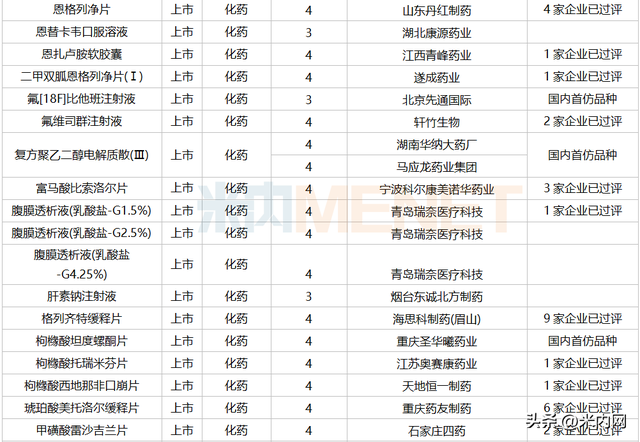Select the cell 恩替卡韦口服溶液
The image size is (640, 442).
pos(82,32)
